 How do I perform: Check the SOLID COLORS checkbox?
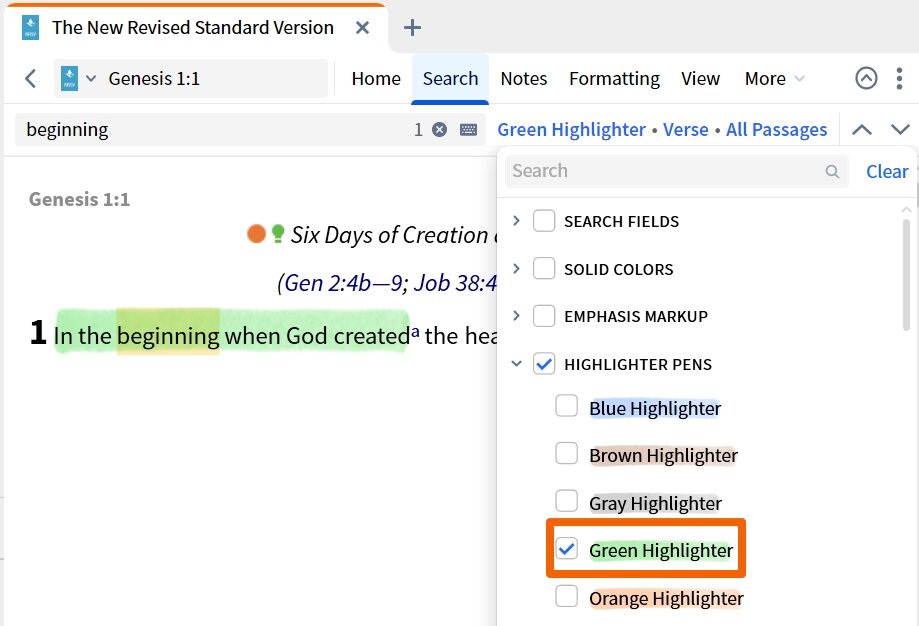543,268
